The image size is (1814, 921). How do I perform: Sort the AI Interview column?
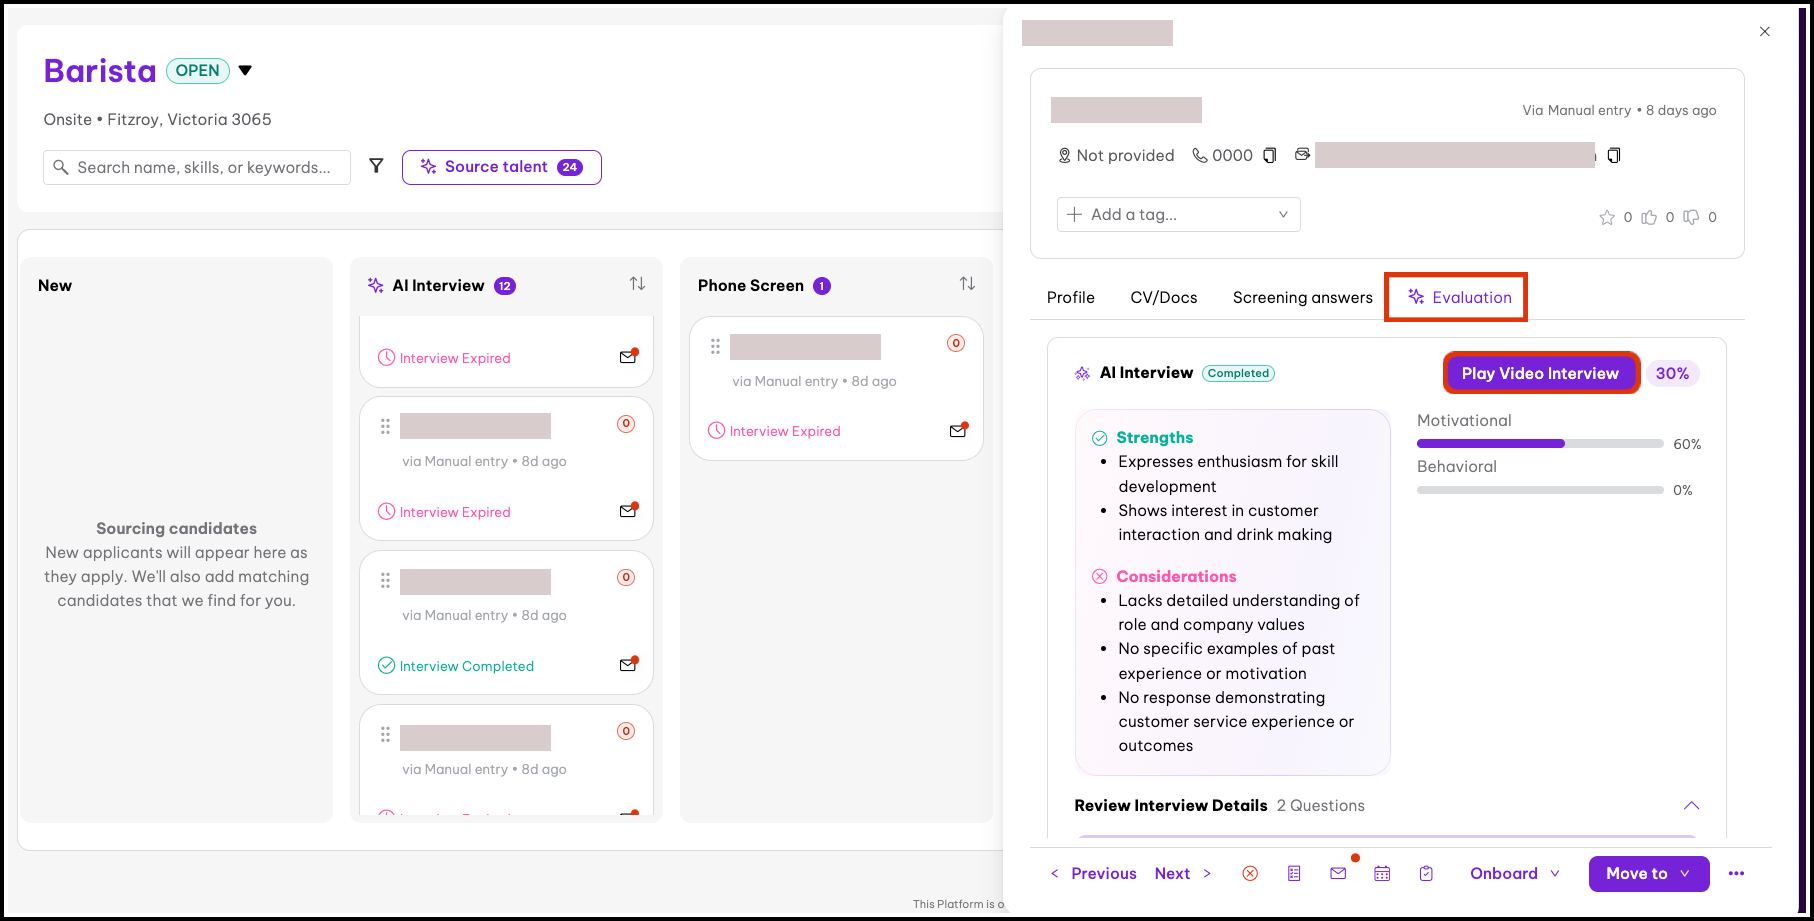637,284
